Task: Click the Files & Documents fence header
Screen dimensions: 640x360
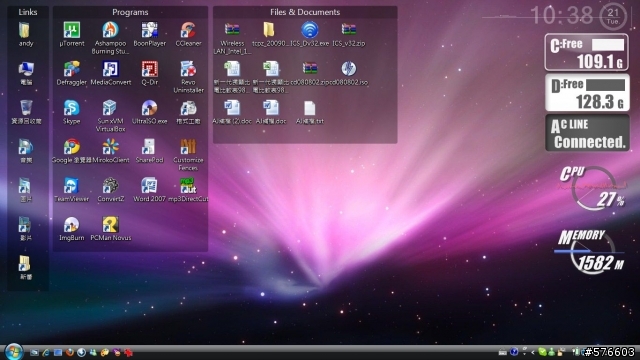Action: pos(305,12)
